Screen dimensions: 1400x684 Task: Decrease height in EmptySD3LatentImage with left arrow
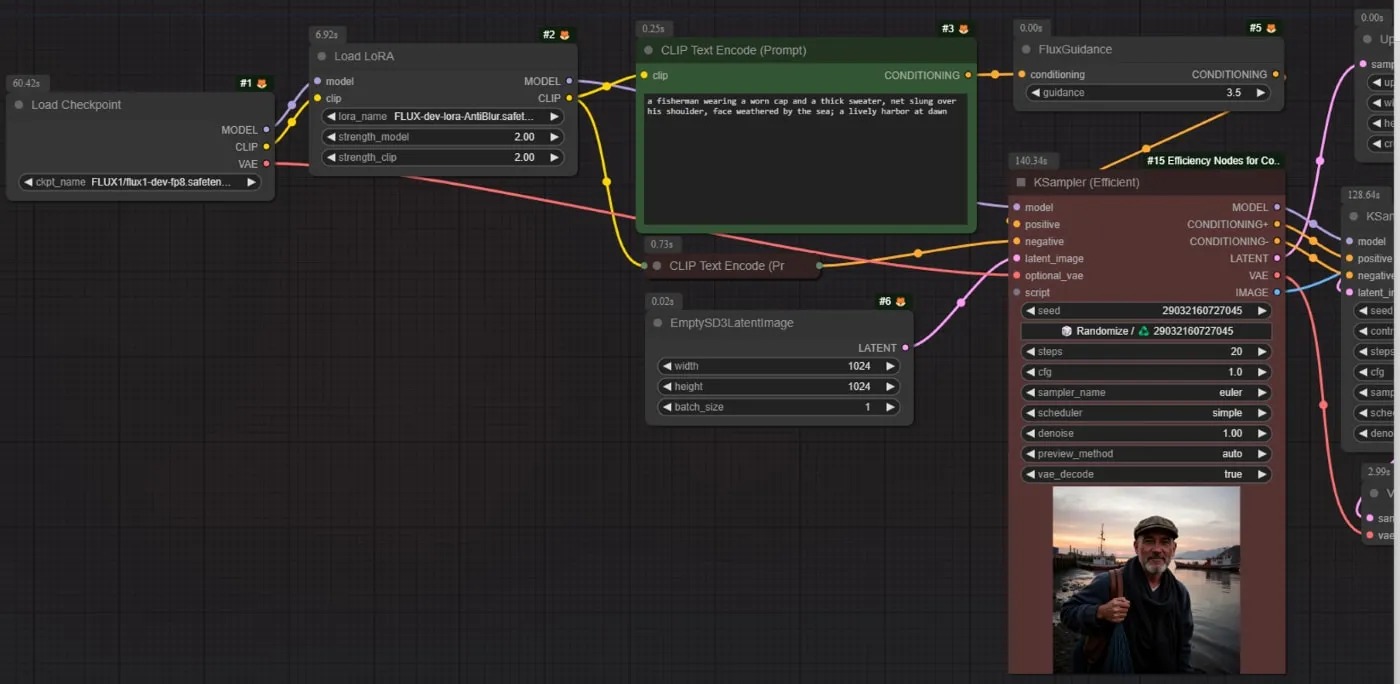[x=666, y=386]
